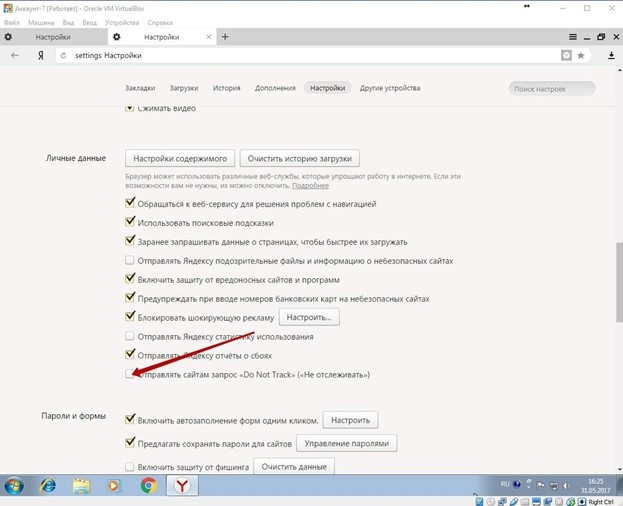Switch to the История section
Image resolution: width=623 pixels, height=506 pixels.
pos(226,88)
